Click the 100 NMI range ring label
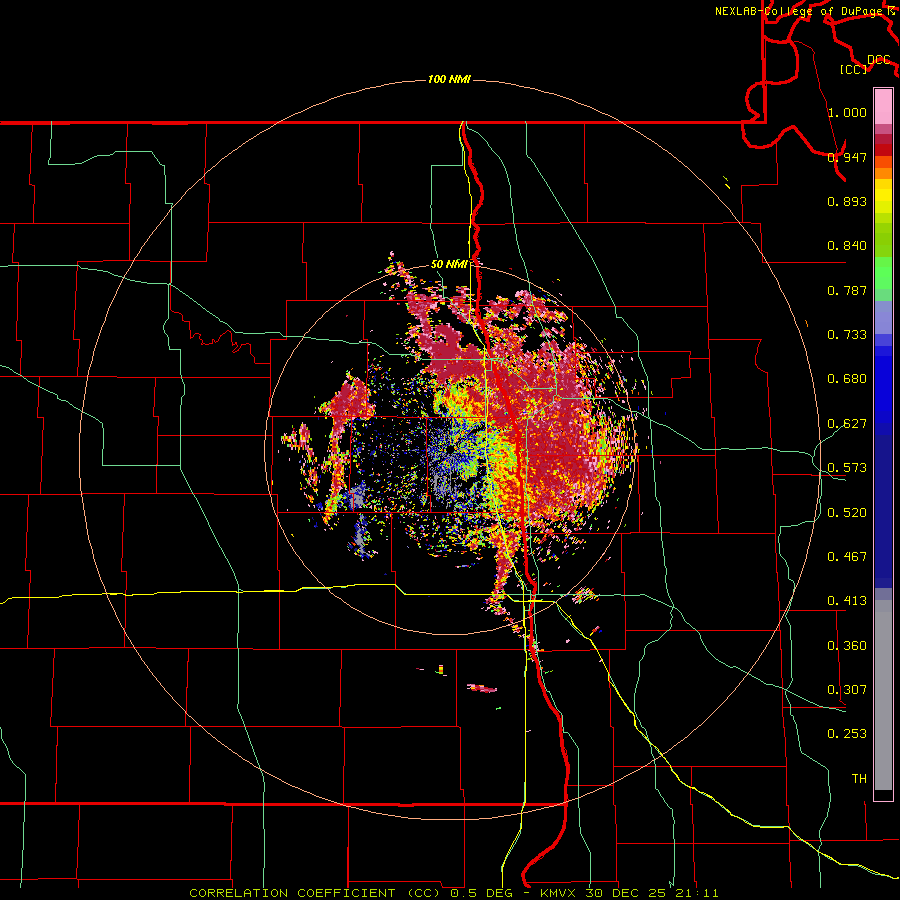This screenshot has height=900, width=900. coord(449,79)
